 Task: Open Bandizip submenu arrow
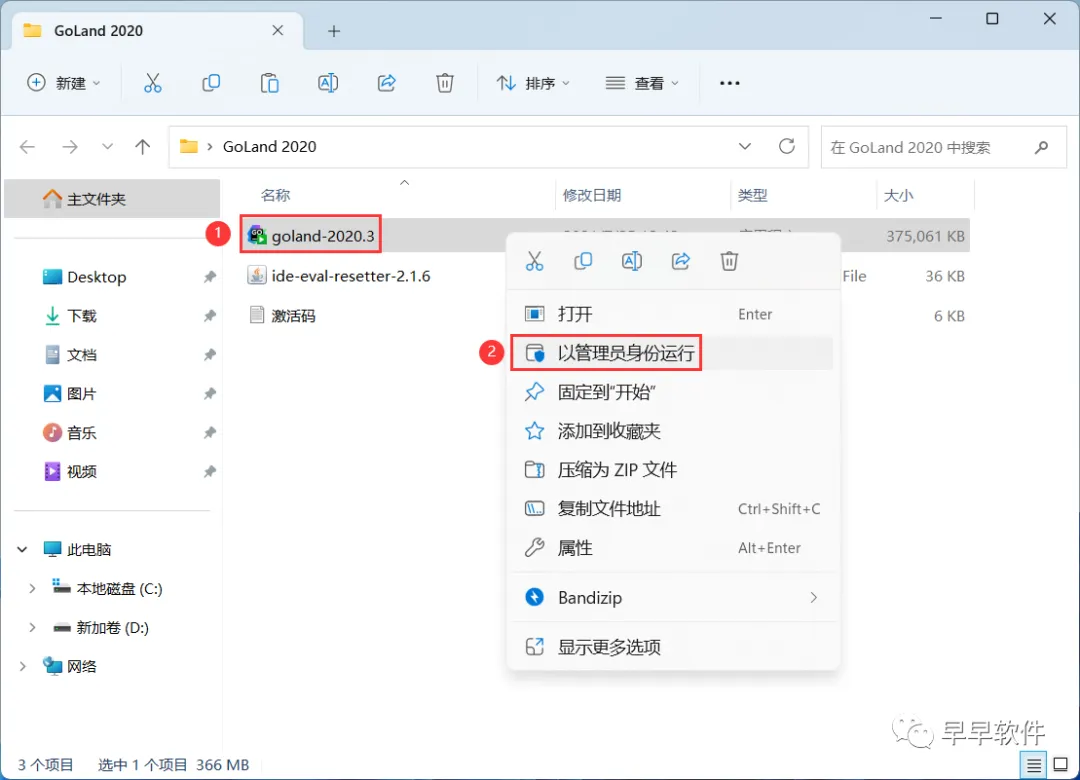click(813, 597)
